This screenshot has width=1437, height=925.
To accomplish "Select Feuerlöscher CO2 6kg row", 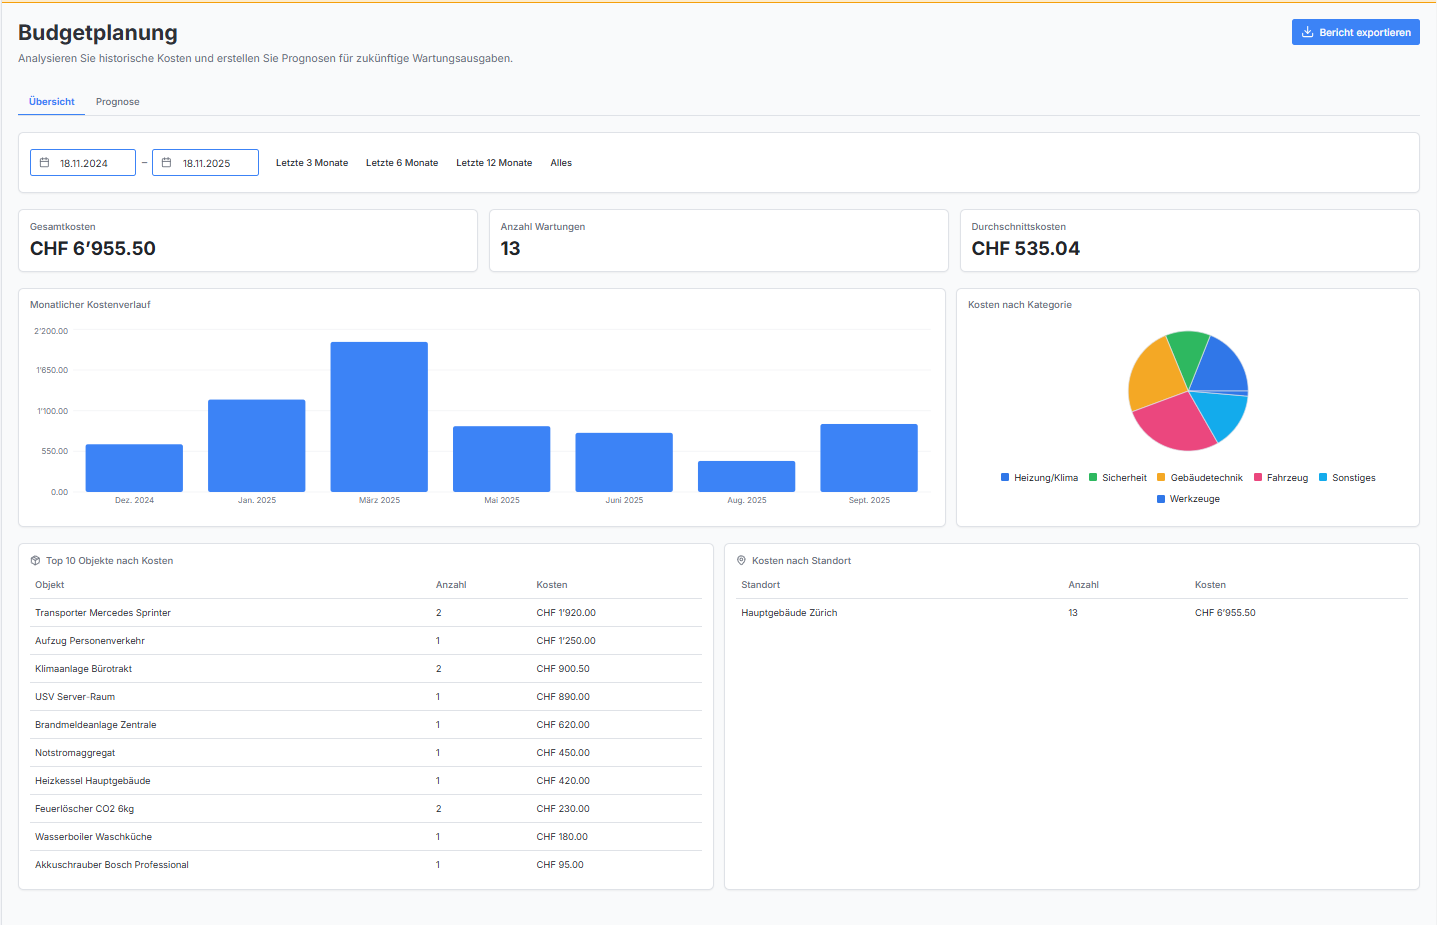I will coord(366,809).
